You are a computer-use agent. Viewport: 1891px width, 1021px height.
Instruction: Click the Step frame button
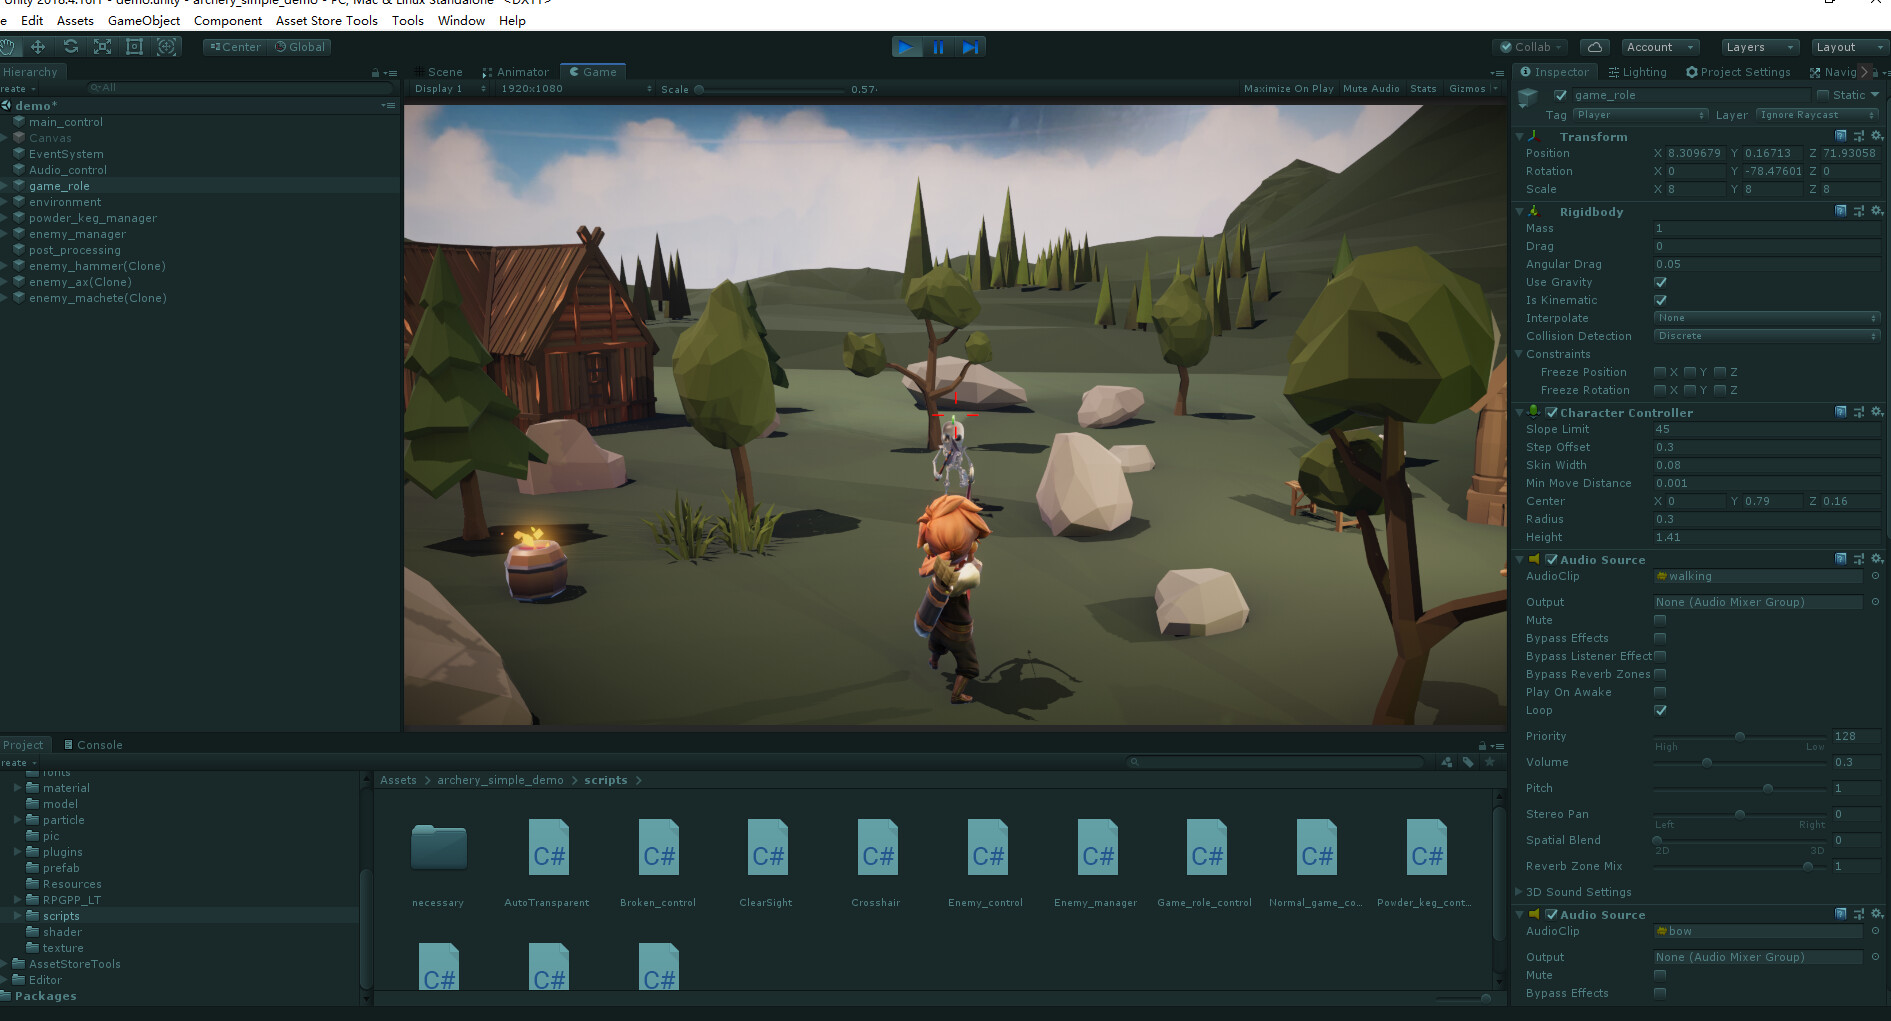[x=970, y=46]
